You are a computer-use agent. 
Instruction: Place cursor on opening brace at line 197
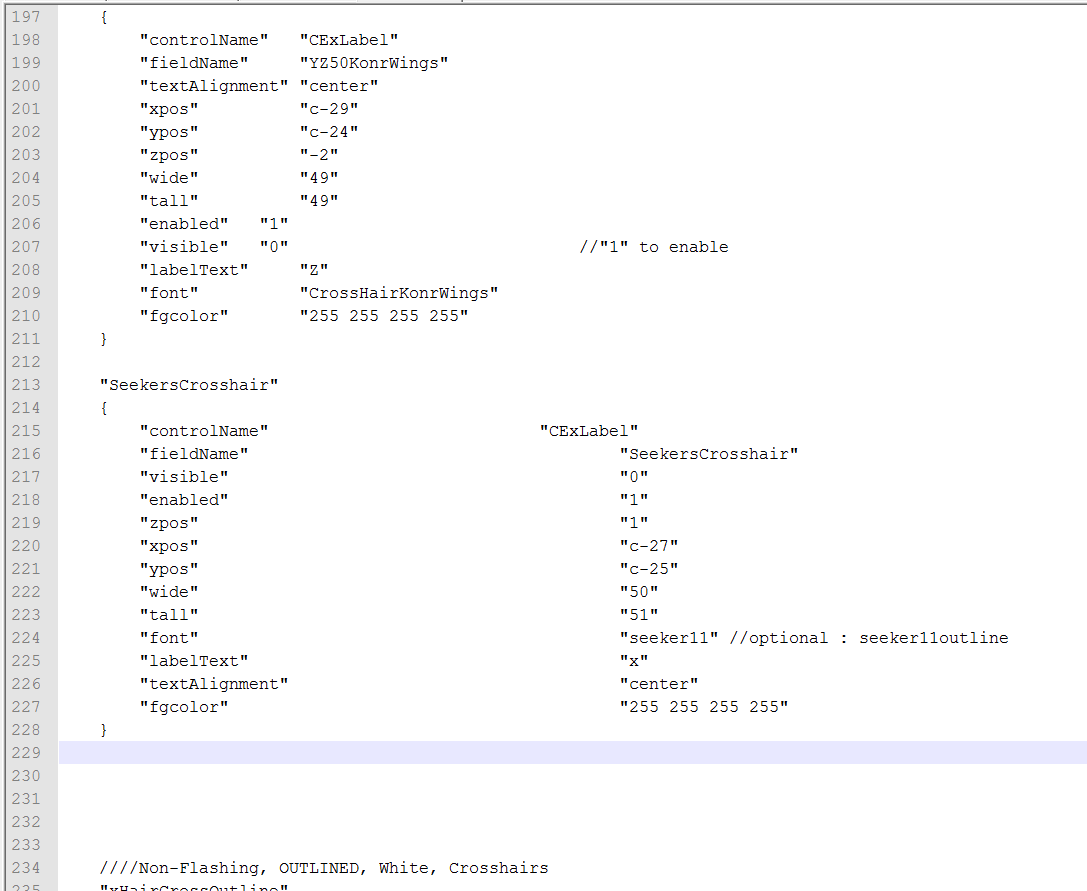point(104,17)
